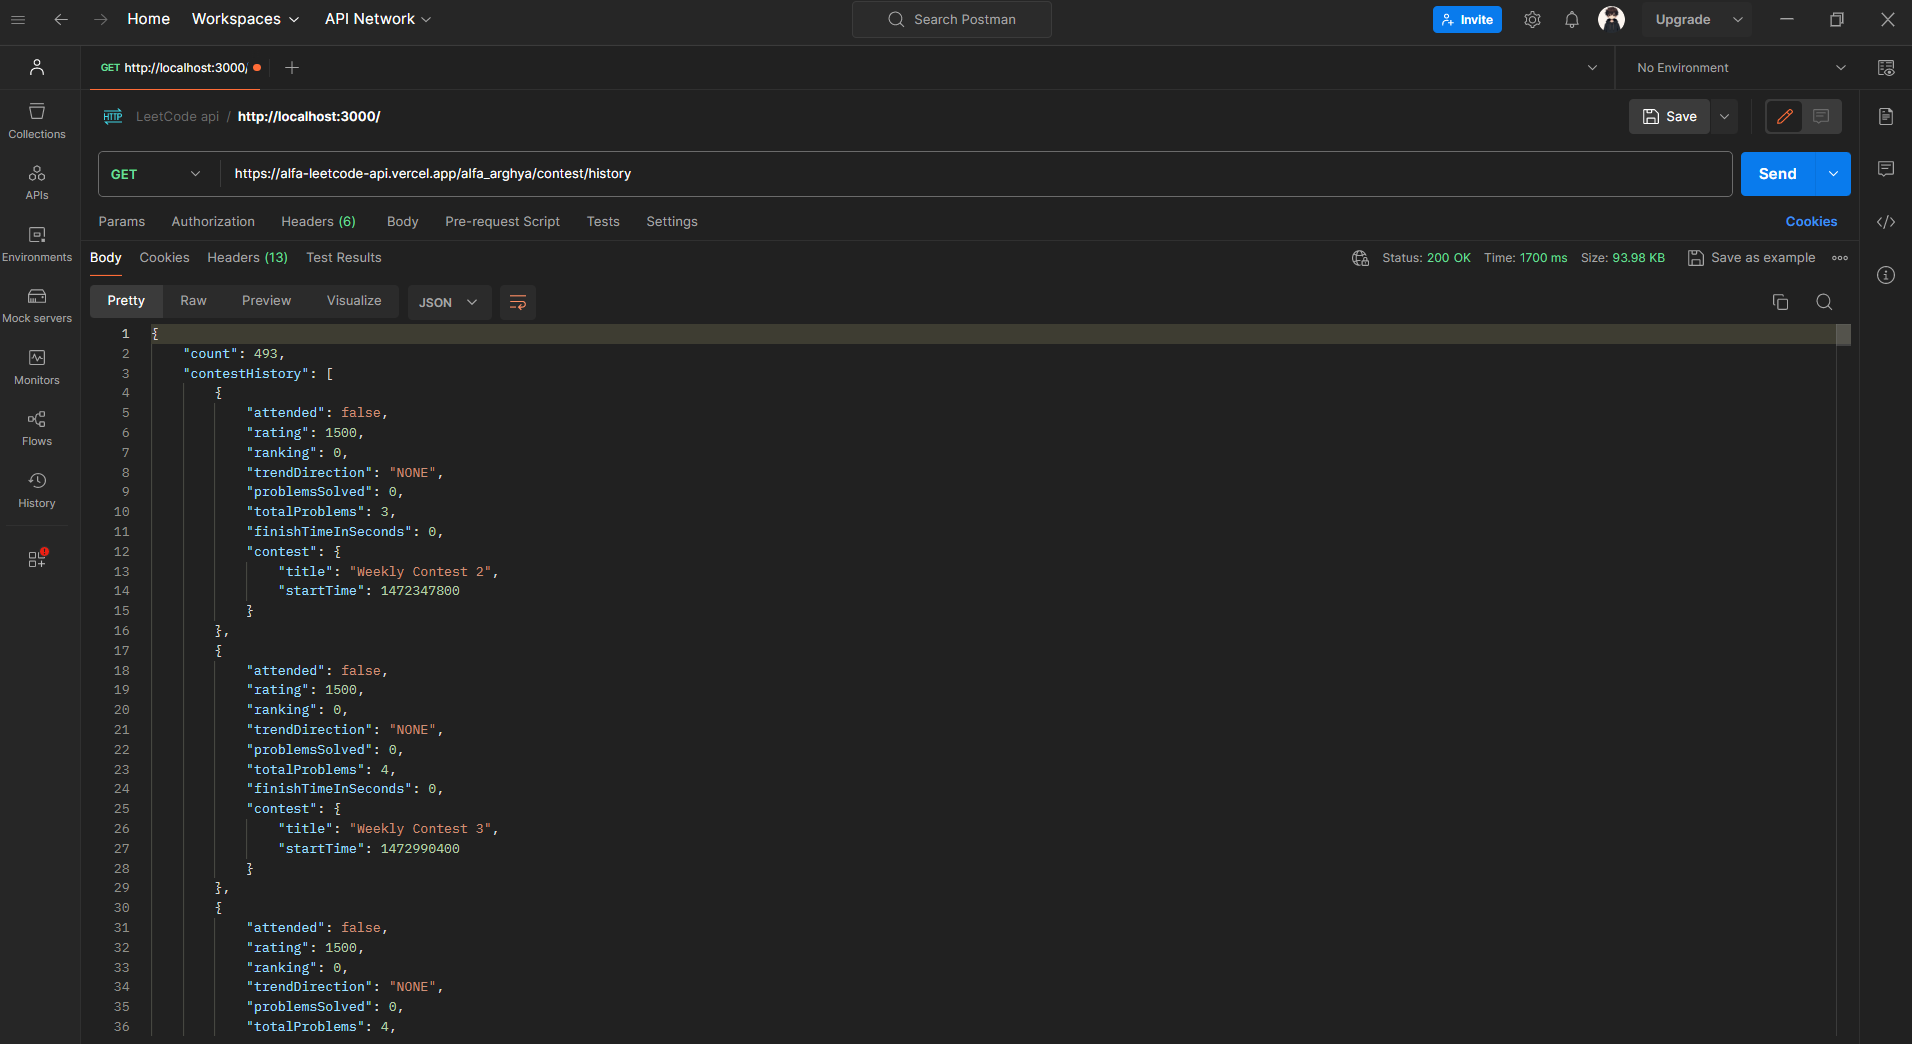Expand the GET method dropdown
This screenshot has height=1044, width=1912.
pyautogui.click(x=157, y=174)
